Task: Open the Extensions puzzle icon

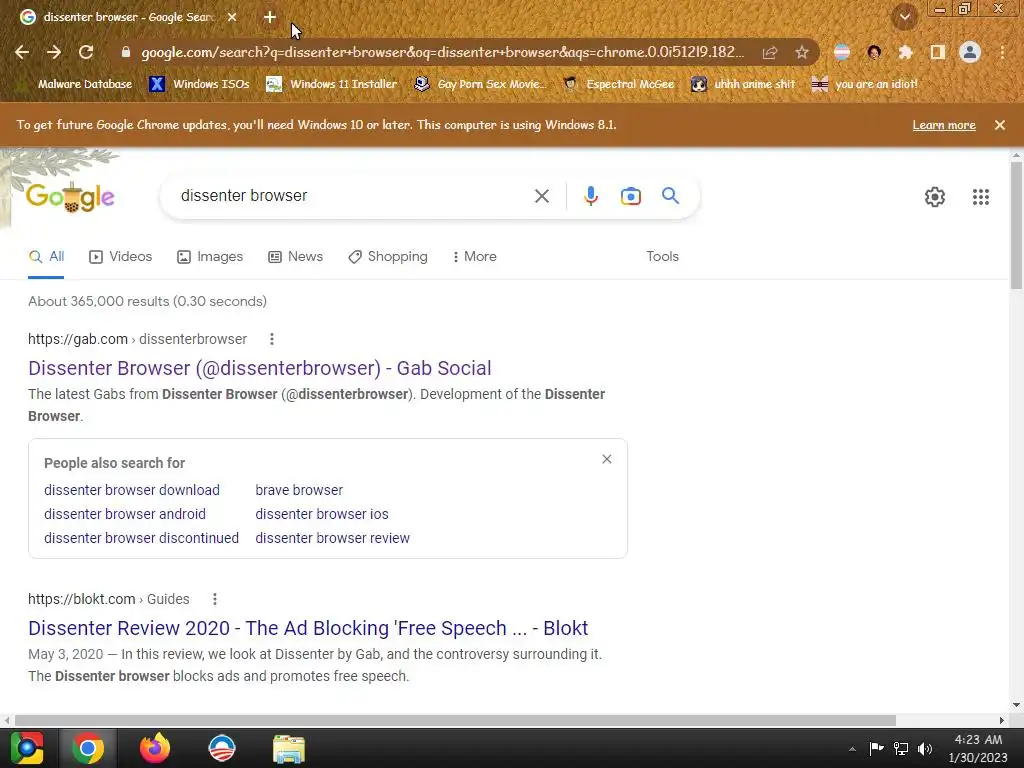Action: click(x=905, y=52)
